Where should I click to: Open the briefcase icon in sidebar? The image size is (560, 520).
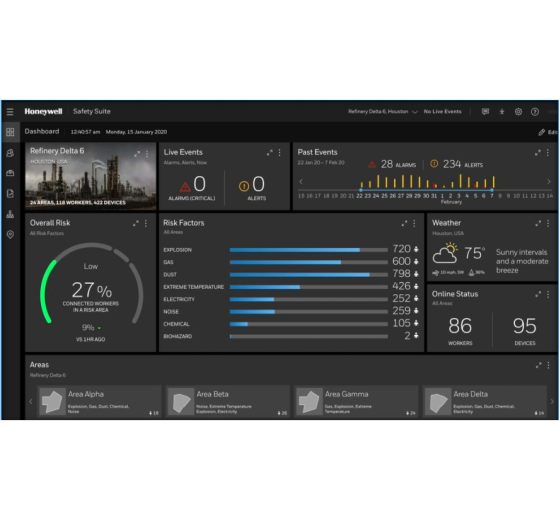pos(10,173)
